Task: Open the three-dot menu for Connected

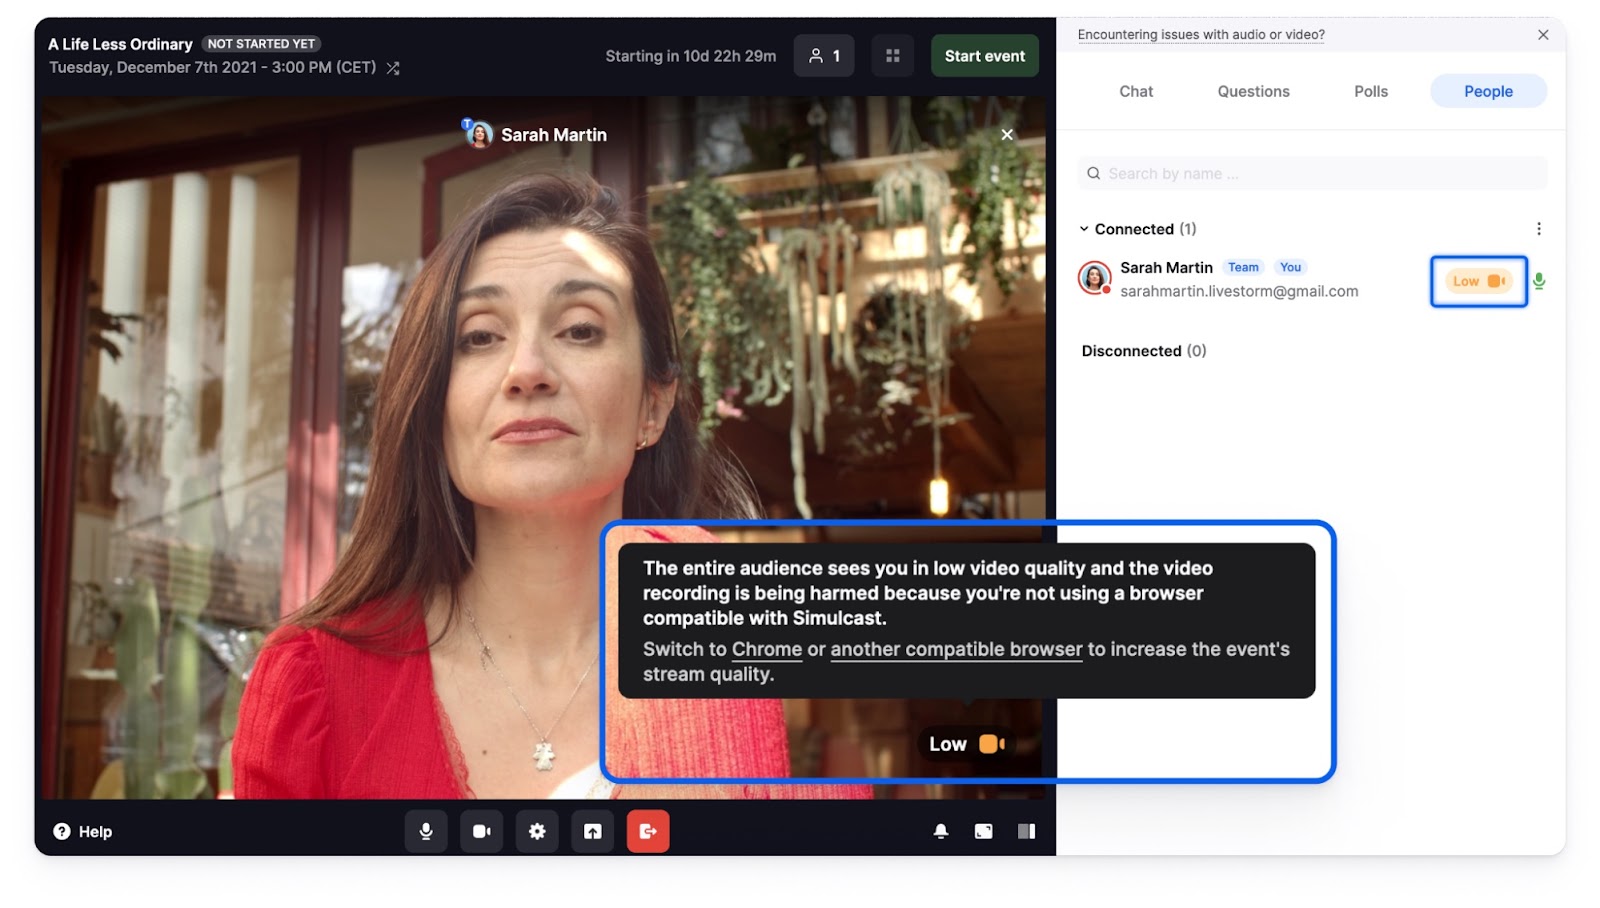Action: pyautogui.click(x=1538, y=229)
